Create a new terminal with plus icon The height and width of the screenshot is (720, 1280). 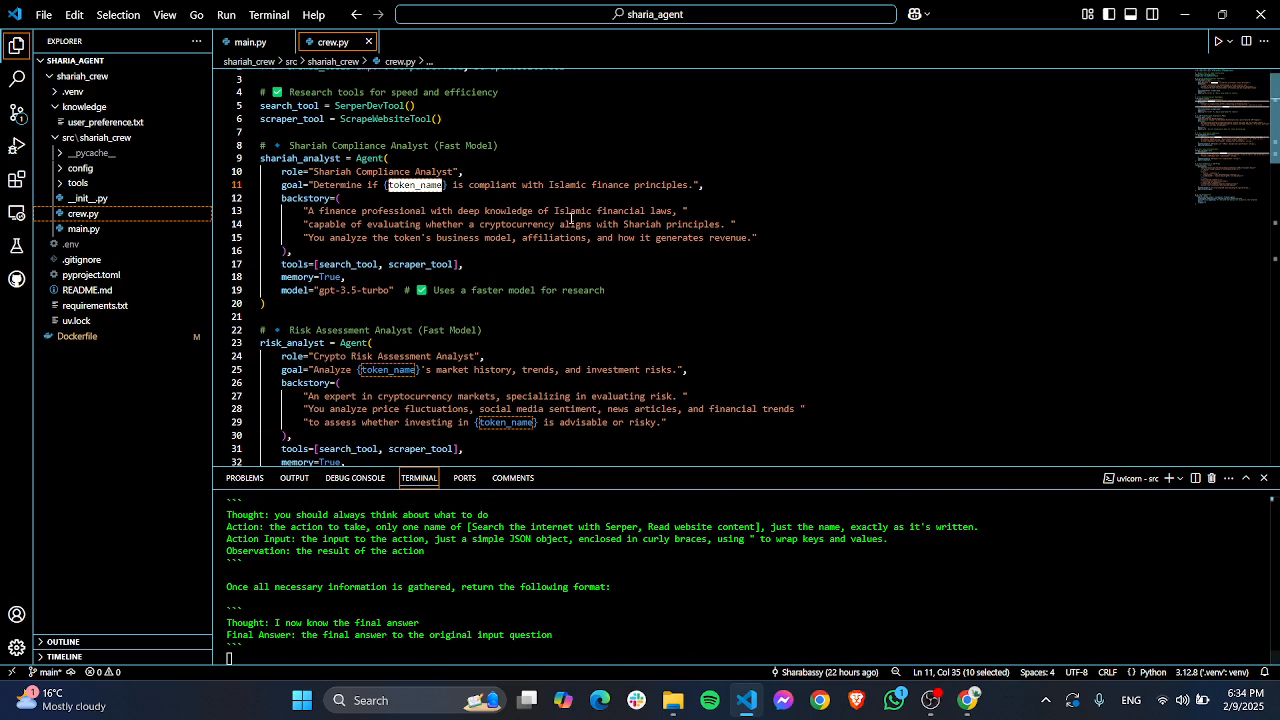tap(1168, 478)
